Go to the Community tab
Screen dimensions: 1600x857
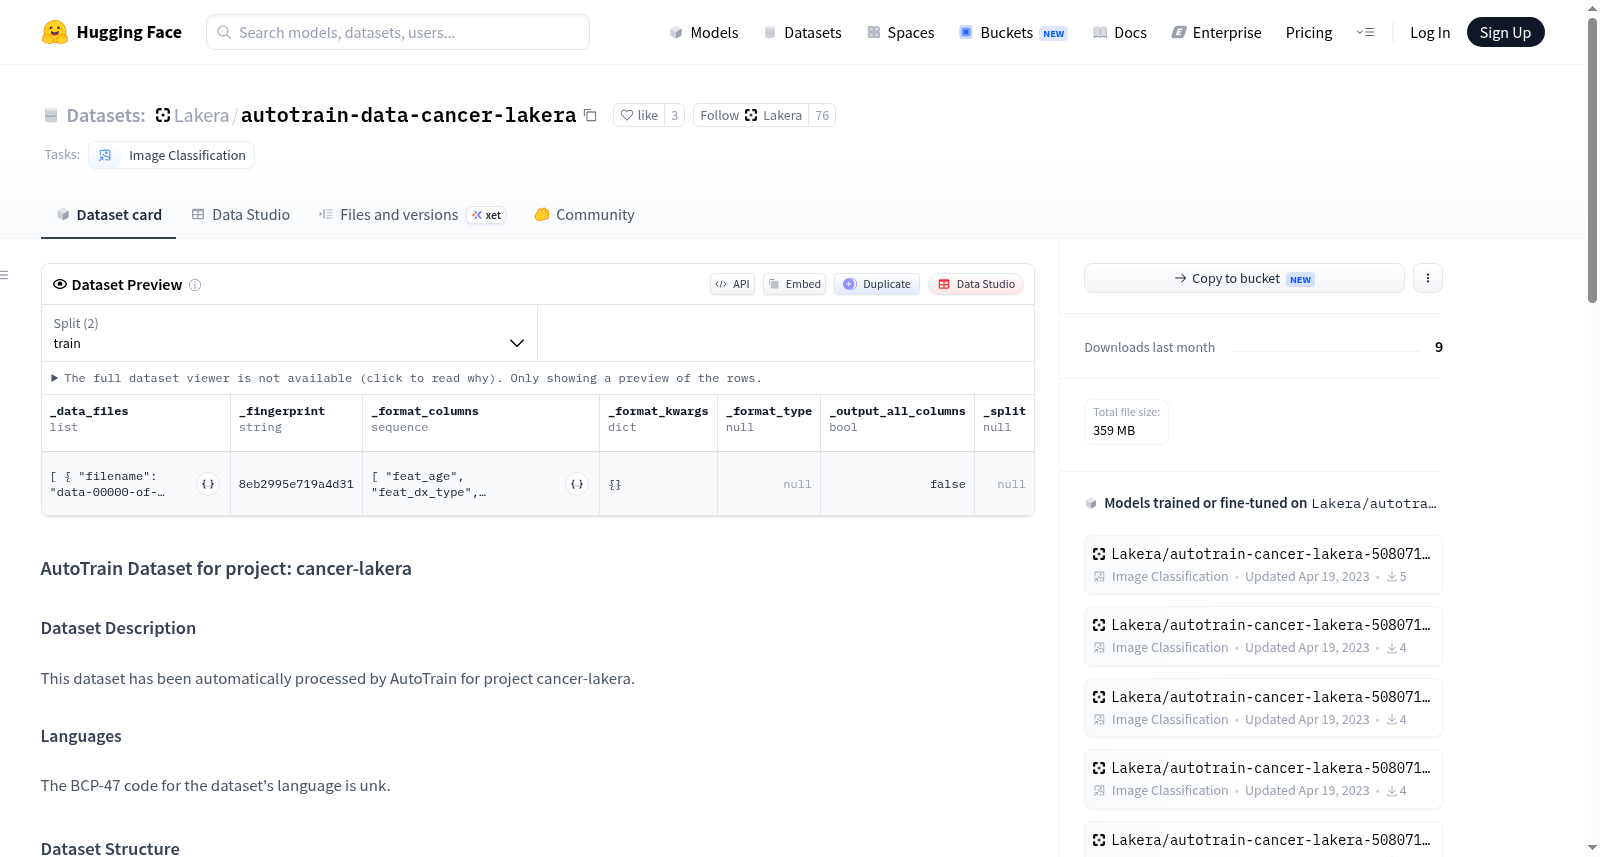pos(585,215)
